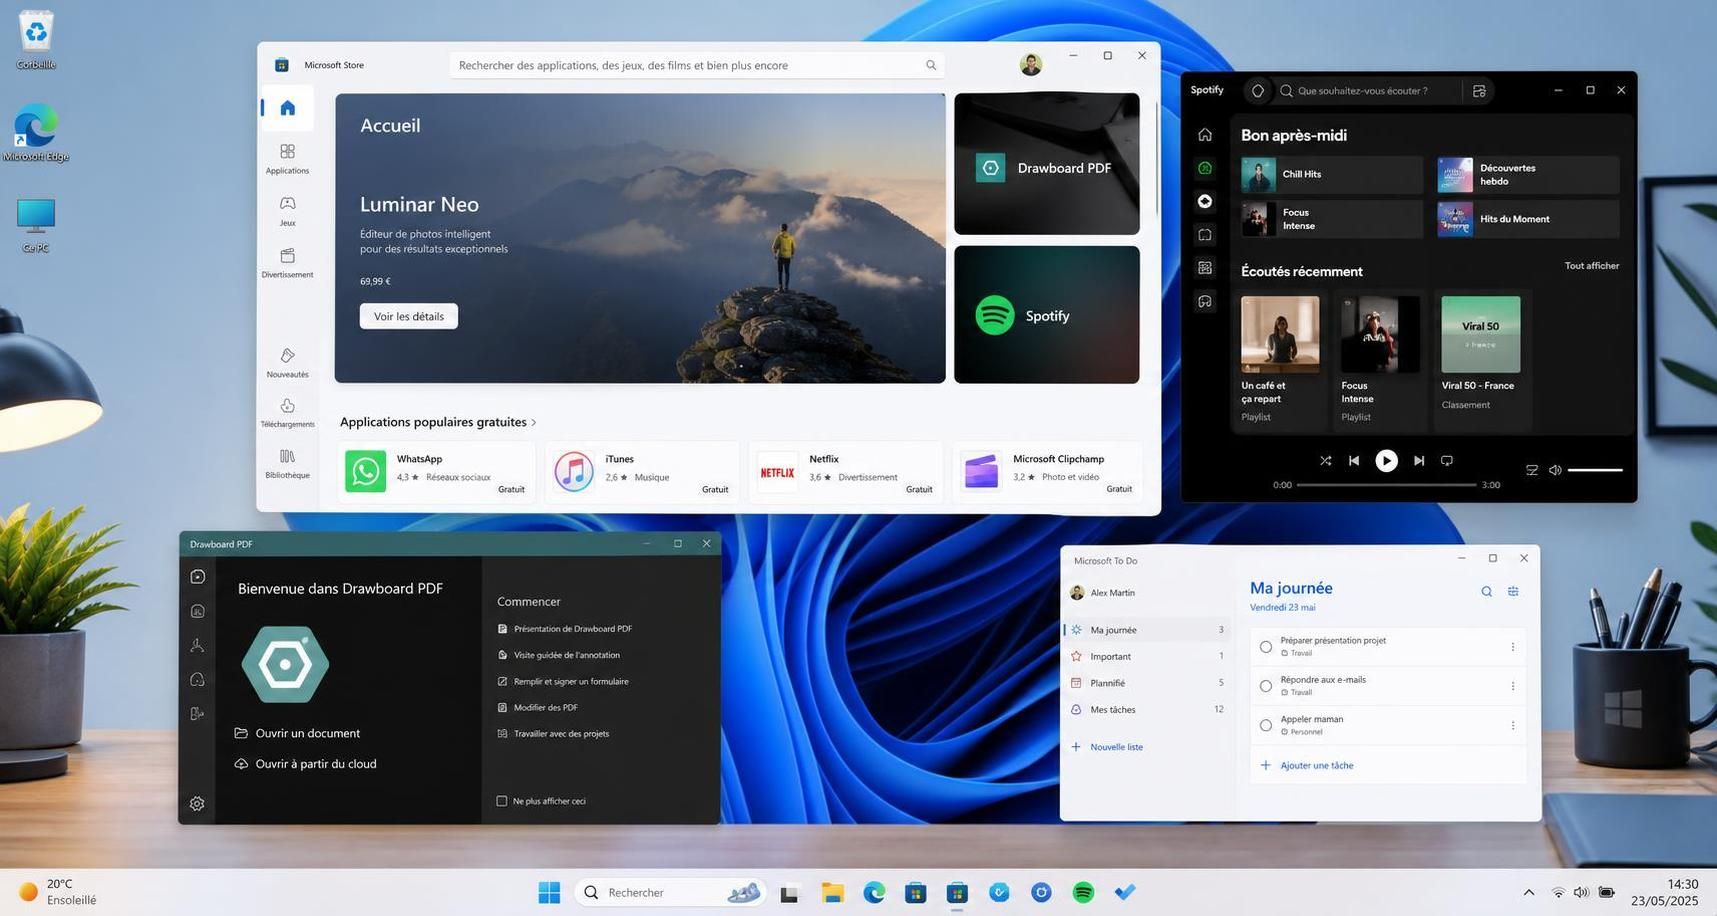Viewport: 1717px width, 916px height.
Task: Click the taskbar Rechercher search box
Action: click(670, 892)
